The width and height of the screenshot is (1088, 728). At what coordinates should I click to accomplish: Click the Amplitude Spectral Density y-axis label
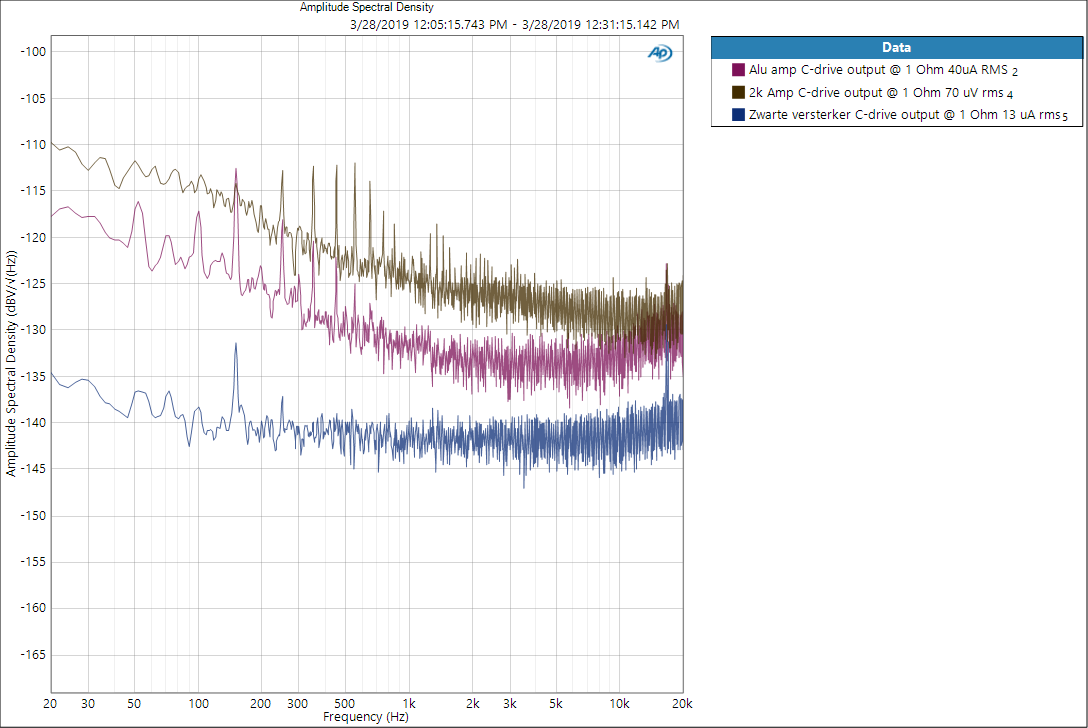10,363
